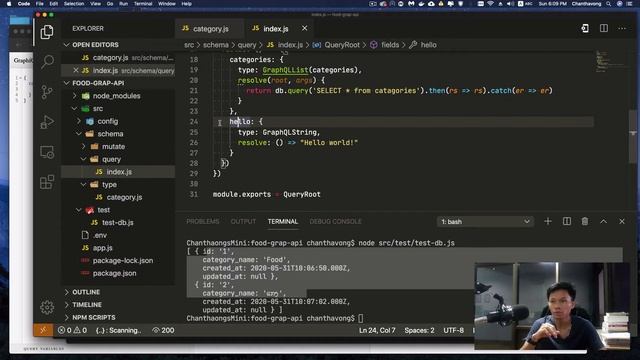The height and width of the screenshot is (360, 640).
Task: Close index.js in Open Editors list
Action: 76,70
